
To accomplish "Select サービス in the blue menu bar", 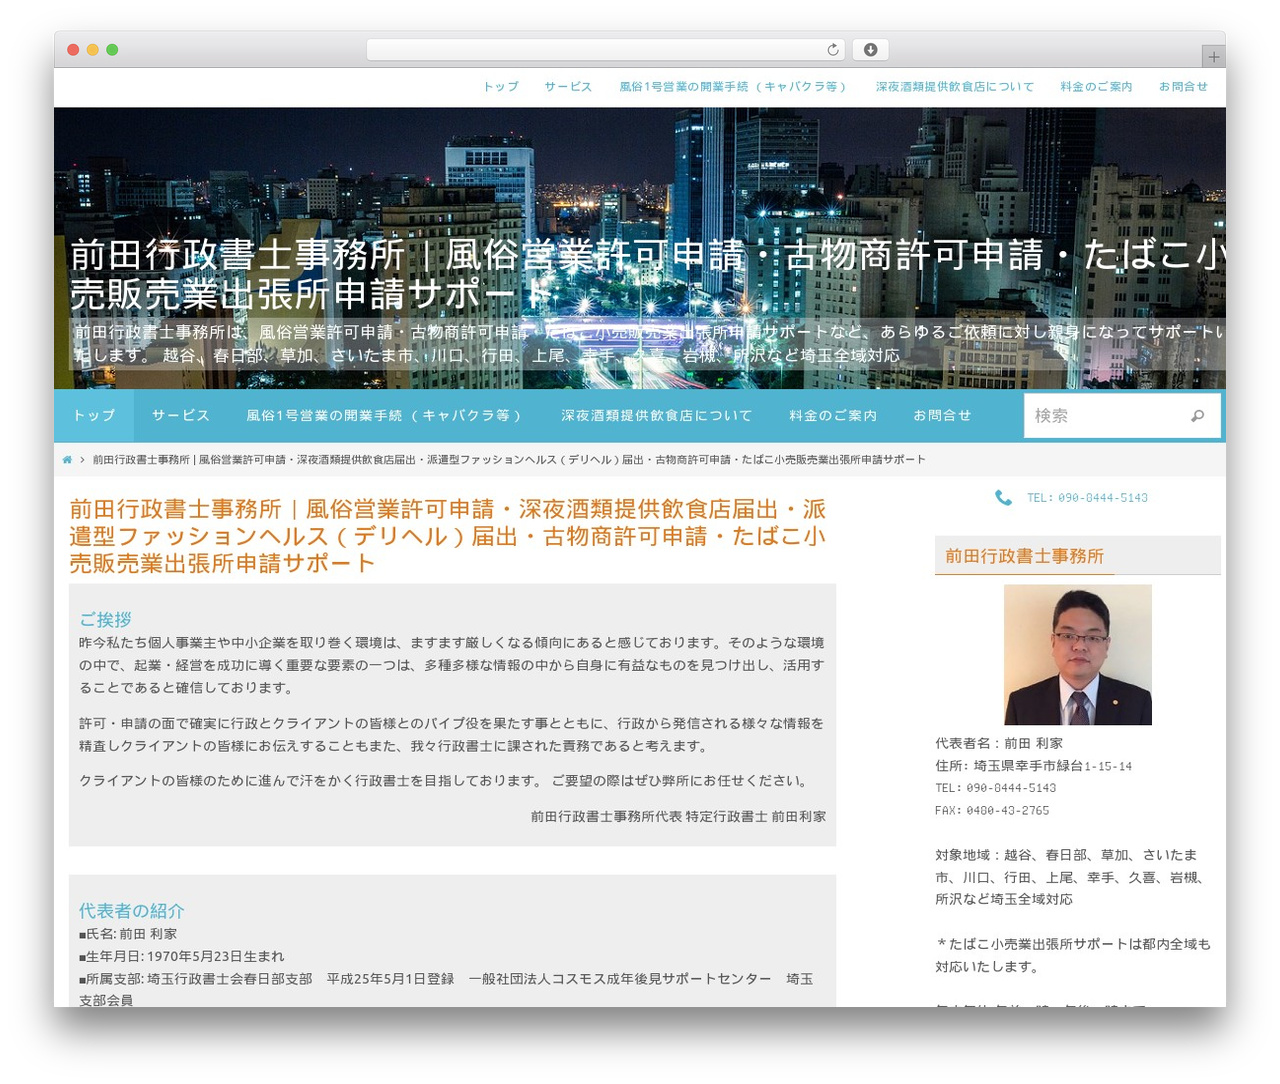I will [181, 416].
